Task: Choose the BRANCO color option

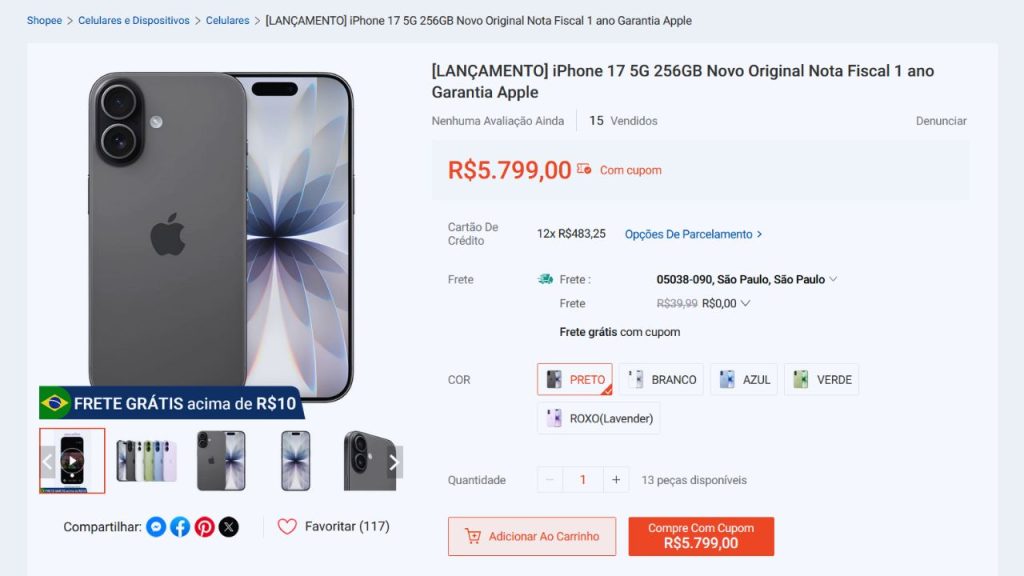Action: (661, 380)
